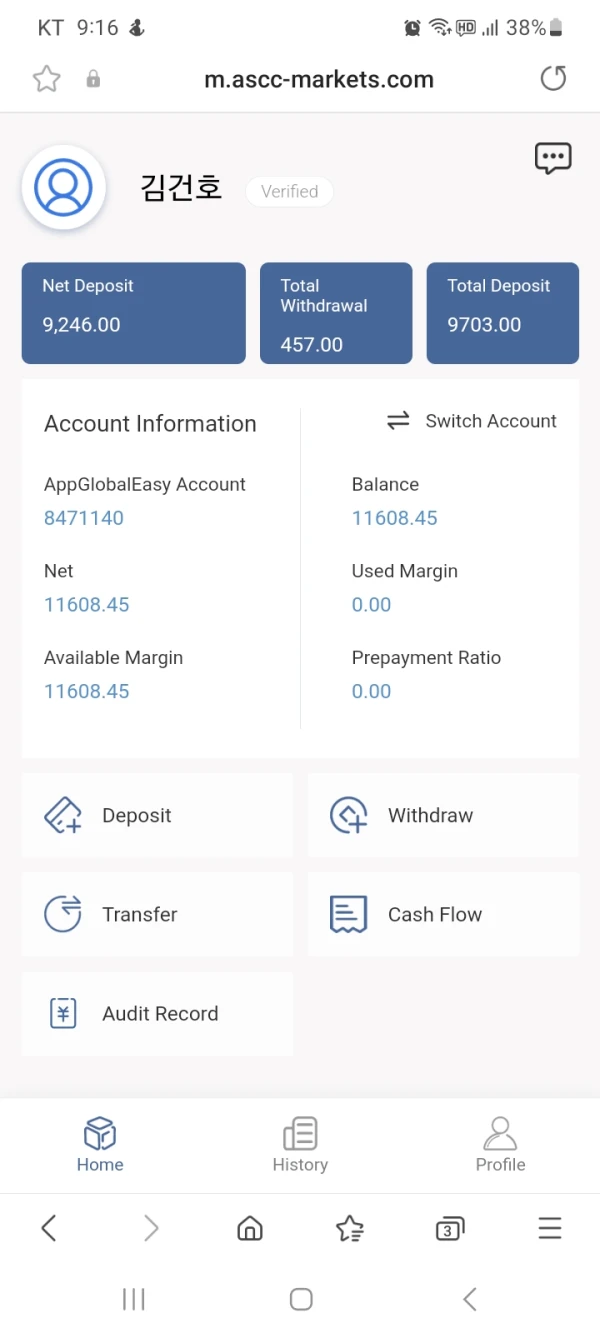Tap the m.ascc-markets.com address bar
Viewport: 600px width, 1333px height.
coord(319,80)
